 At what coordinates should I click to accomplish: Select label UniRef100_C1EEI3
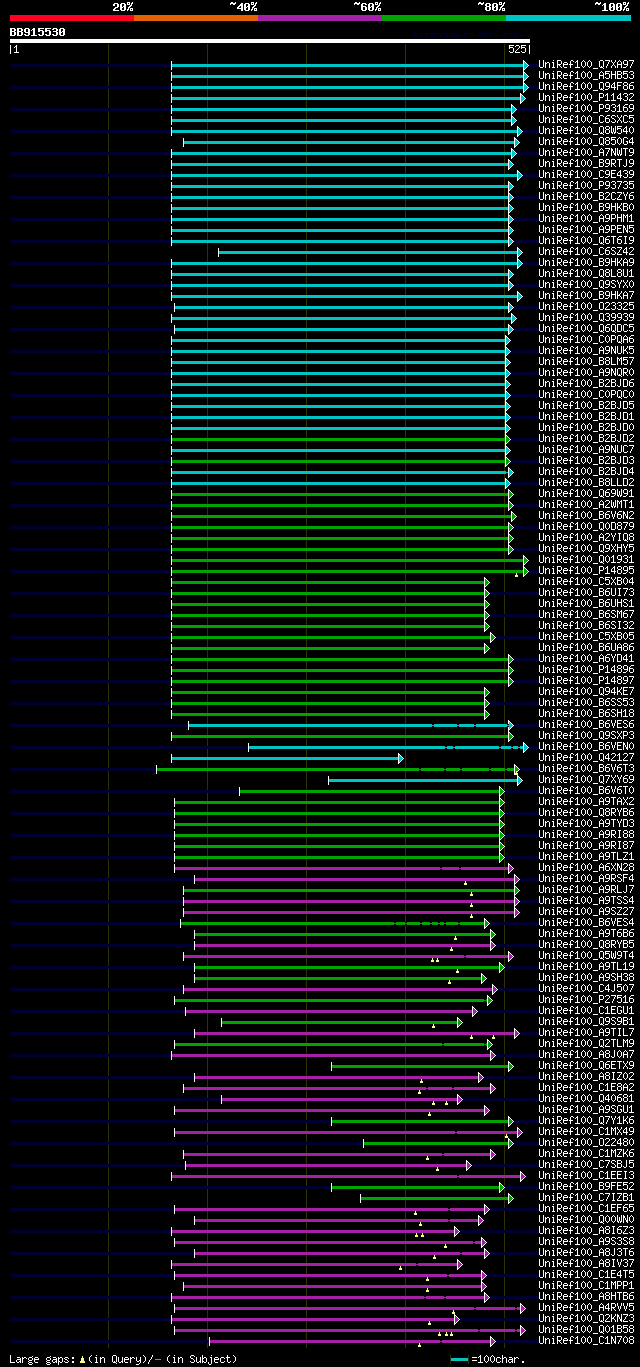tap(586, 1175)
